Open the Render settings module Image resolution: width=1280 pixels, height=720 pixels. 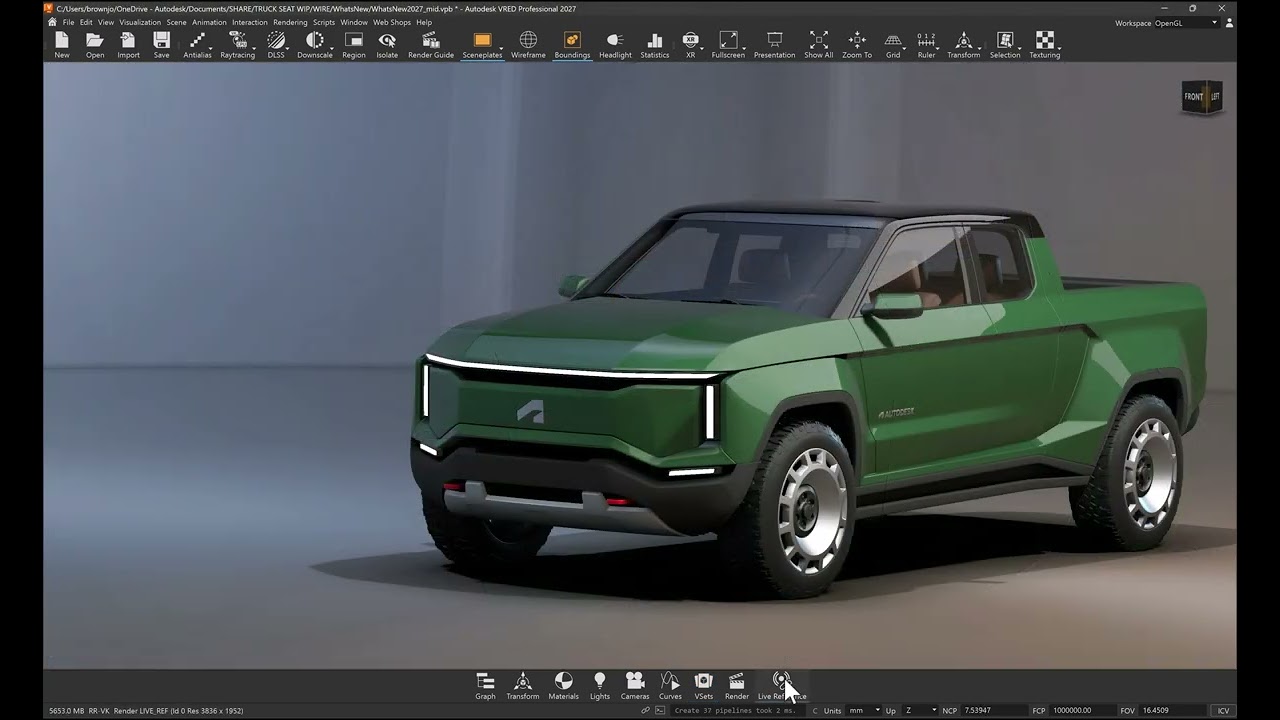point(737,686)
